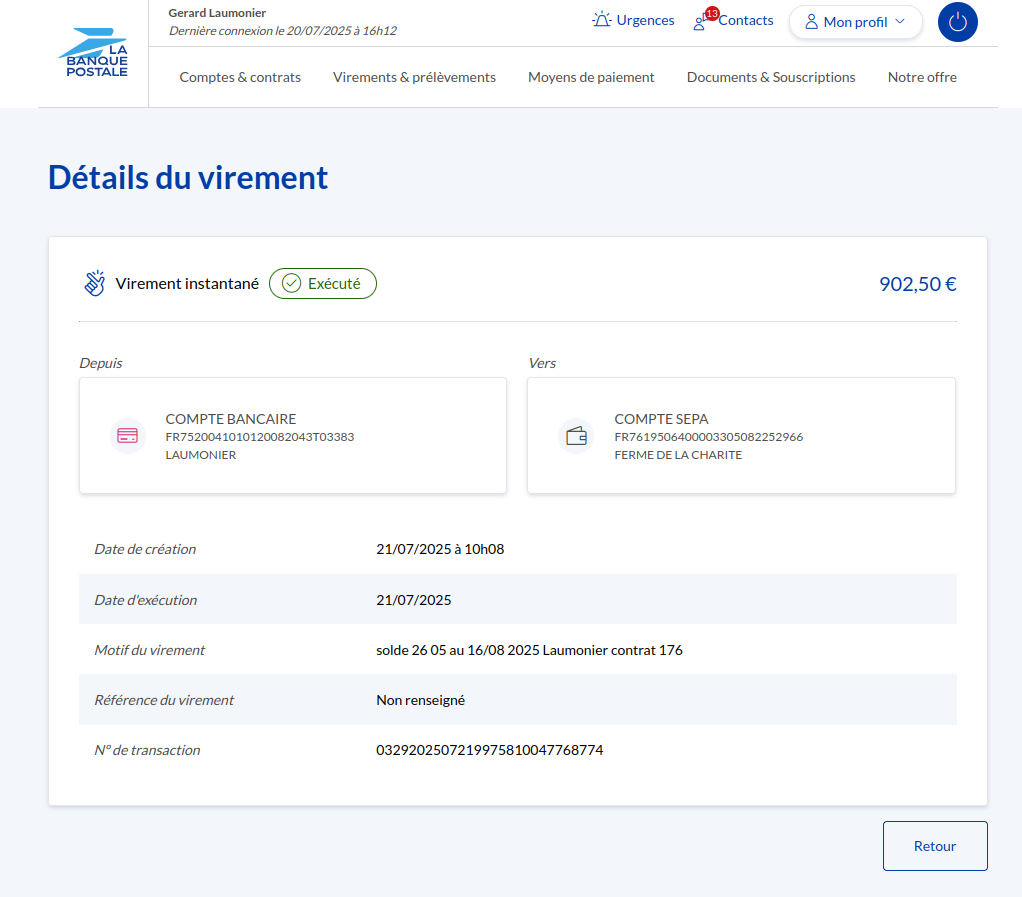Open the Documents & Souscriptions menu
The height and width of the screenshot is (897, 1022).
(771, 77)
